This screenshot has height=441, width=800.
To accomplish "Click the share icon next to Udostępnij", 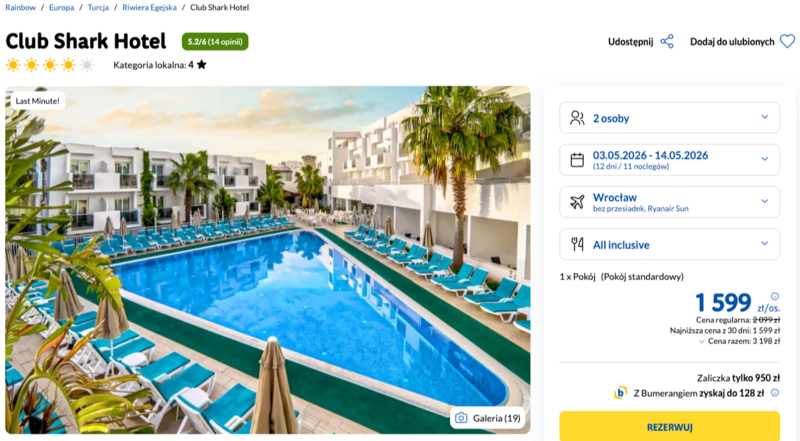I will 667,41.
